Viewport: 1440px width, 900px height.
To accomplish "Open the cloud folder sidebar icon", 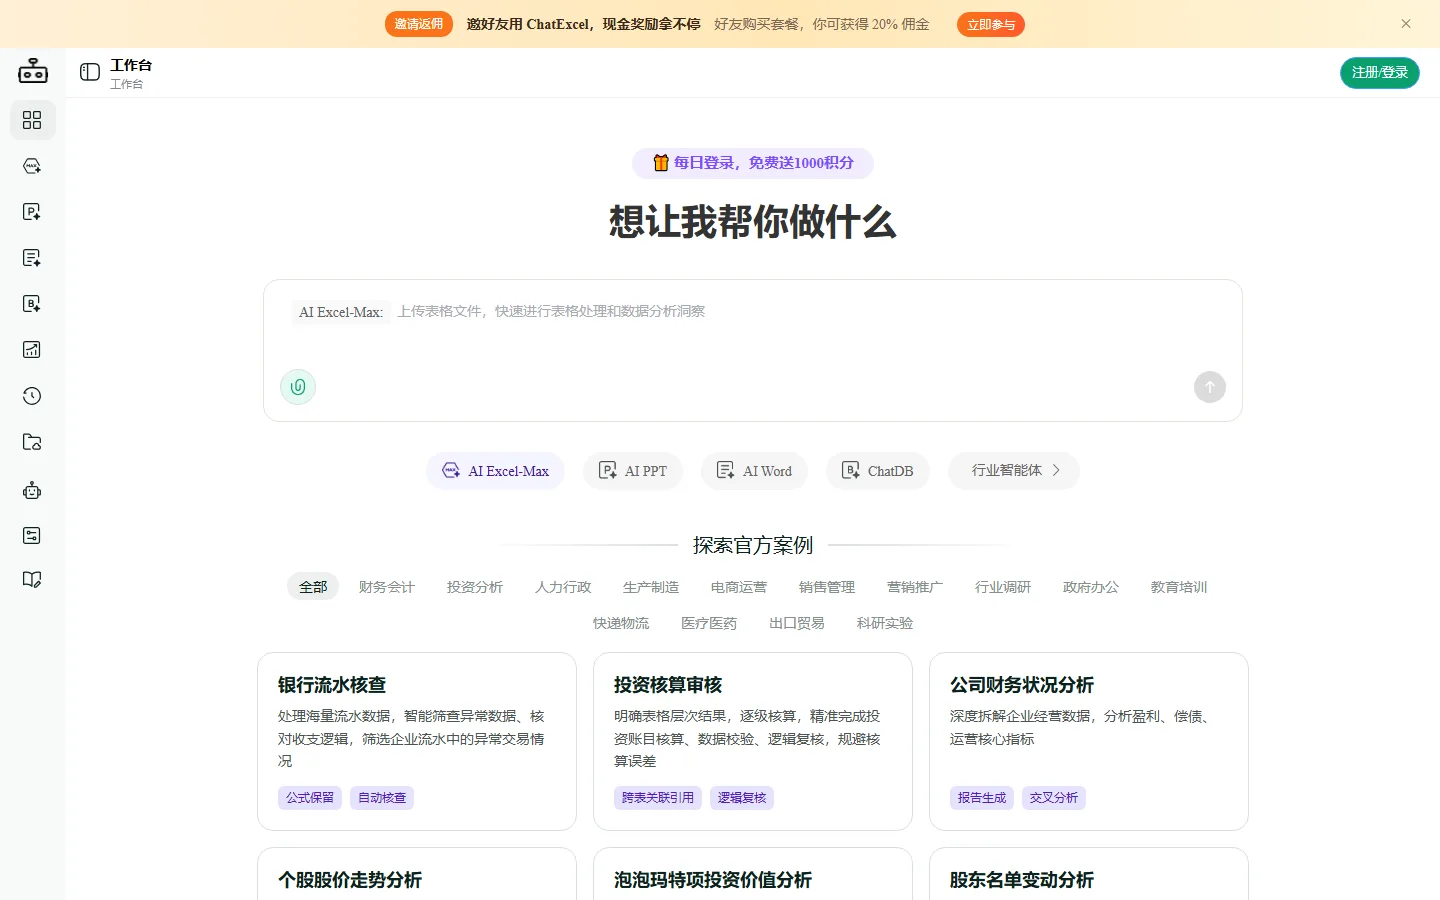I will coord(32,442).
